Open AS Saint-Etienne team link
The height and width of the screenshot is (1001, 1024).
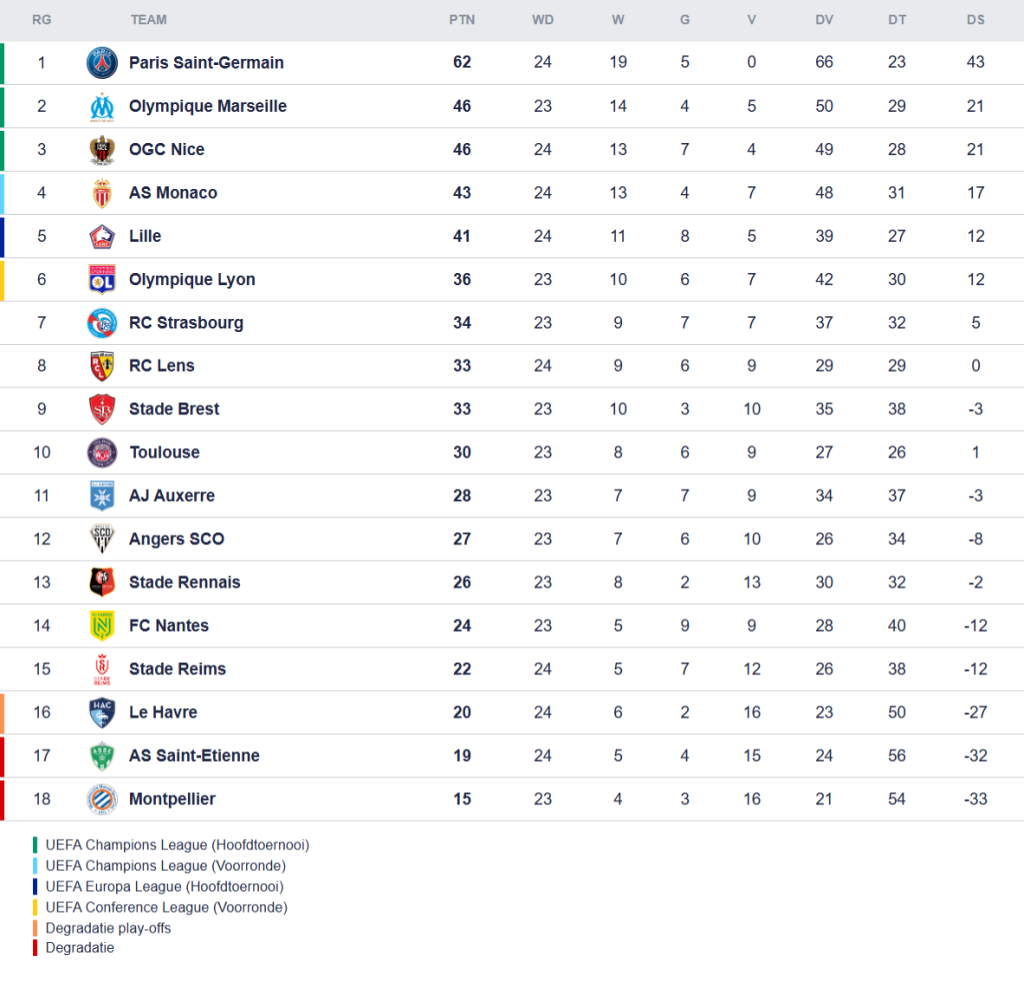[x=194, y=756]
